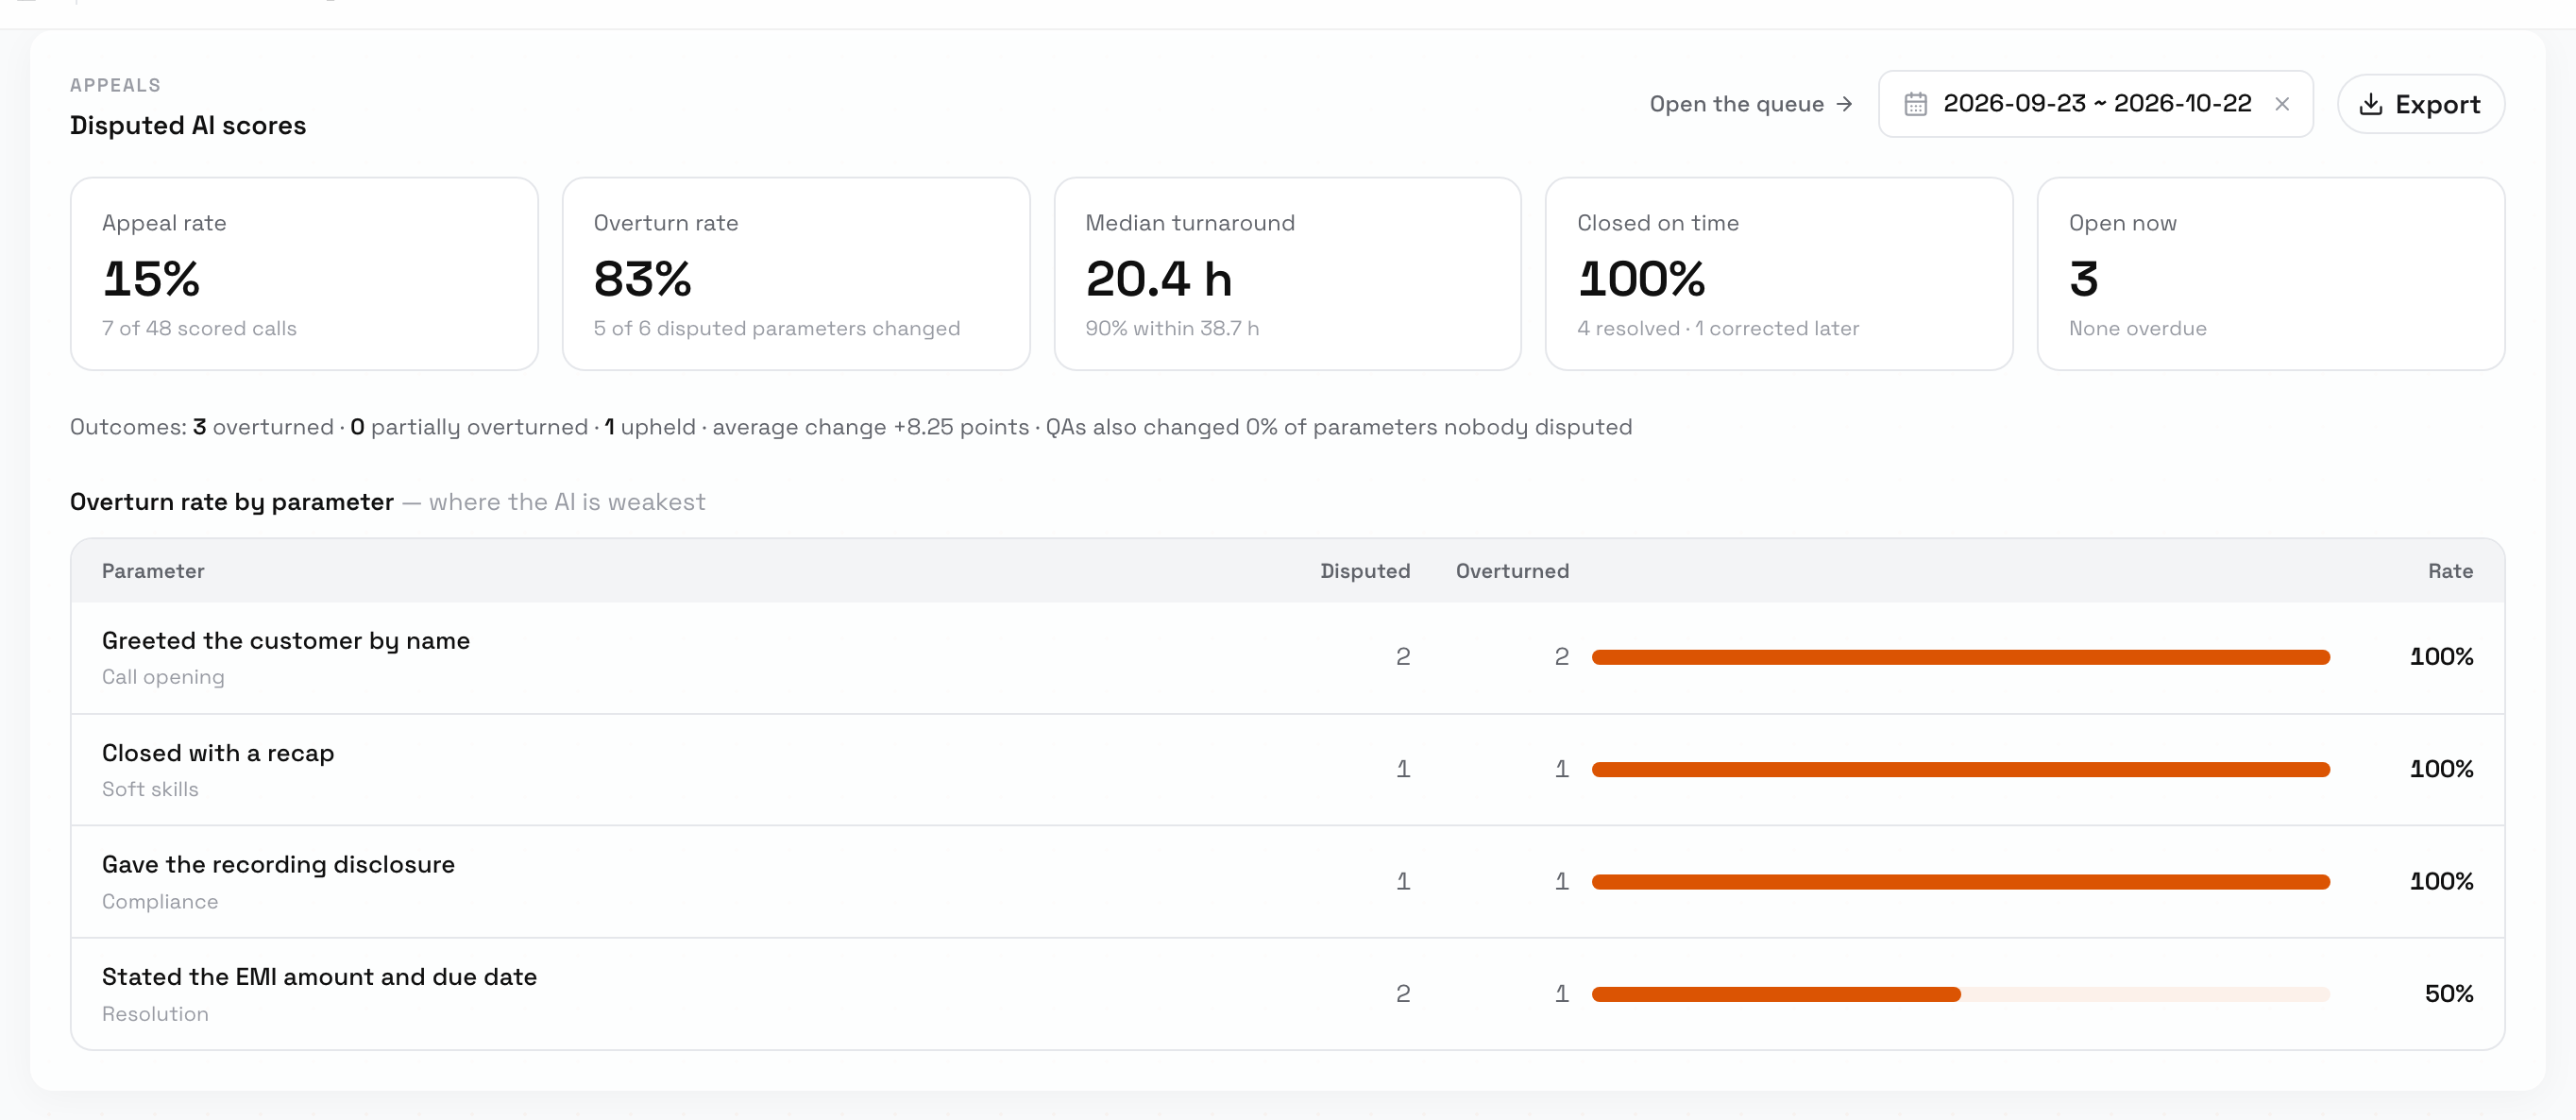This screenshot has height=1120, width=2576.
Task: Click the Closed on time 100% value
Action: (1641, 279)
